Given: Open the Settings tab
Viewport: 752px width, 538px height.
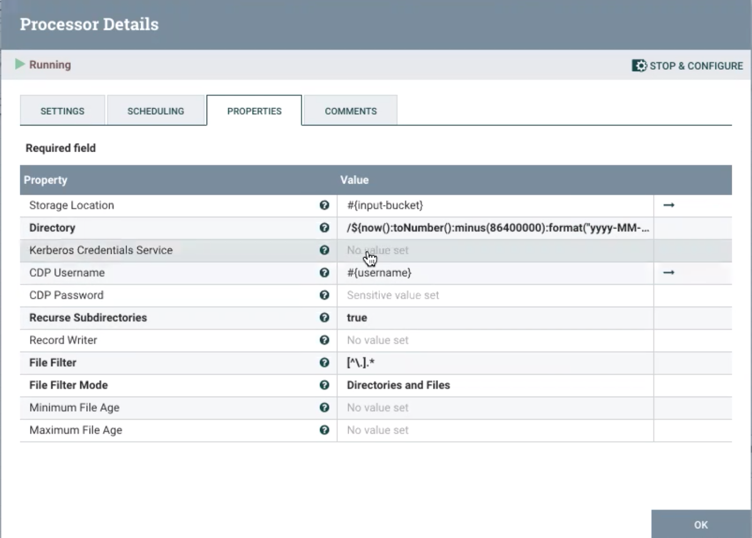Looking at the screenshot, I should point(62,111).
